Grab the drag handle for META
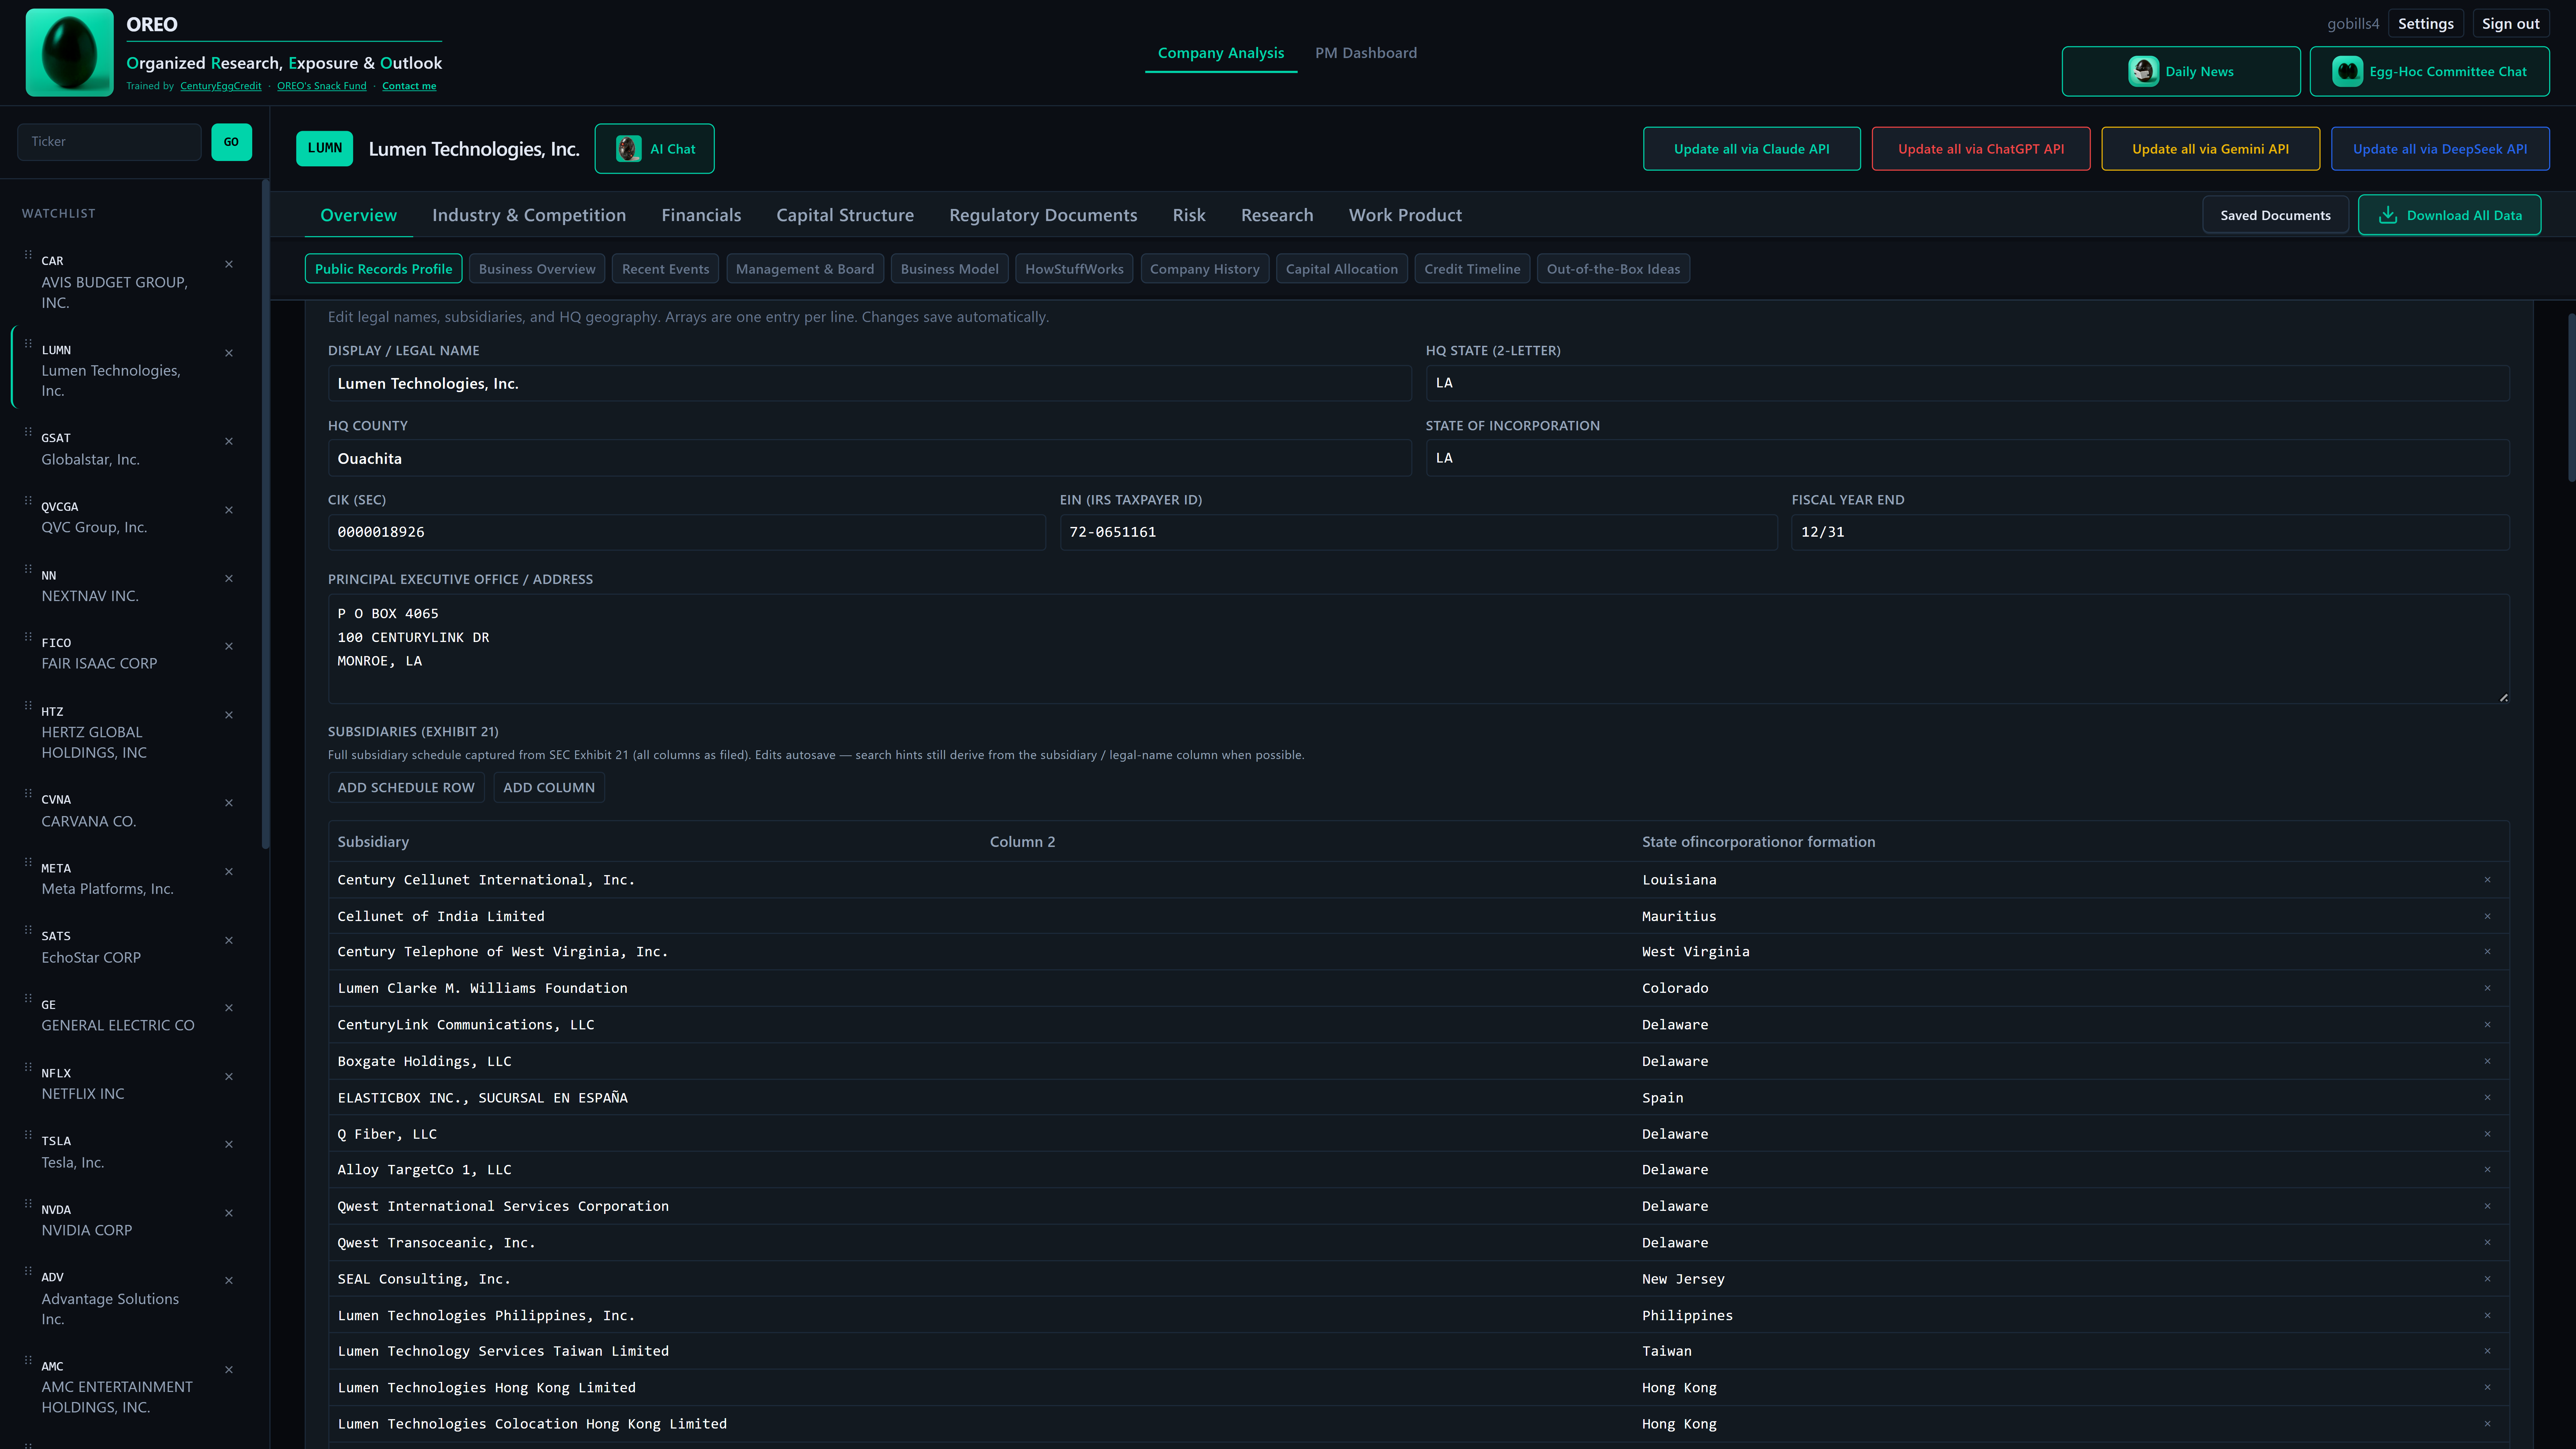The height and width of the screenshot is (1449, 2576). (x=28, y=862)
